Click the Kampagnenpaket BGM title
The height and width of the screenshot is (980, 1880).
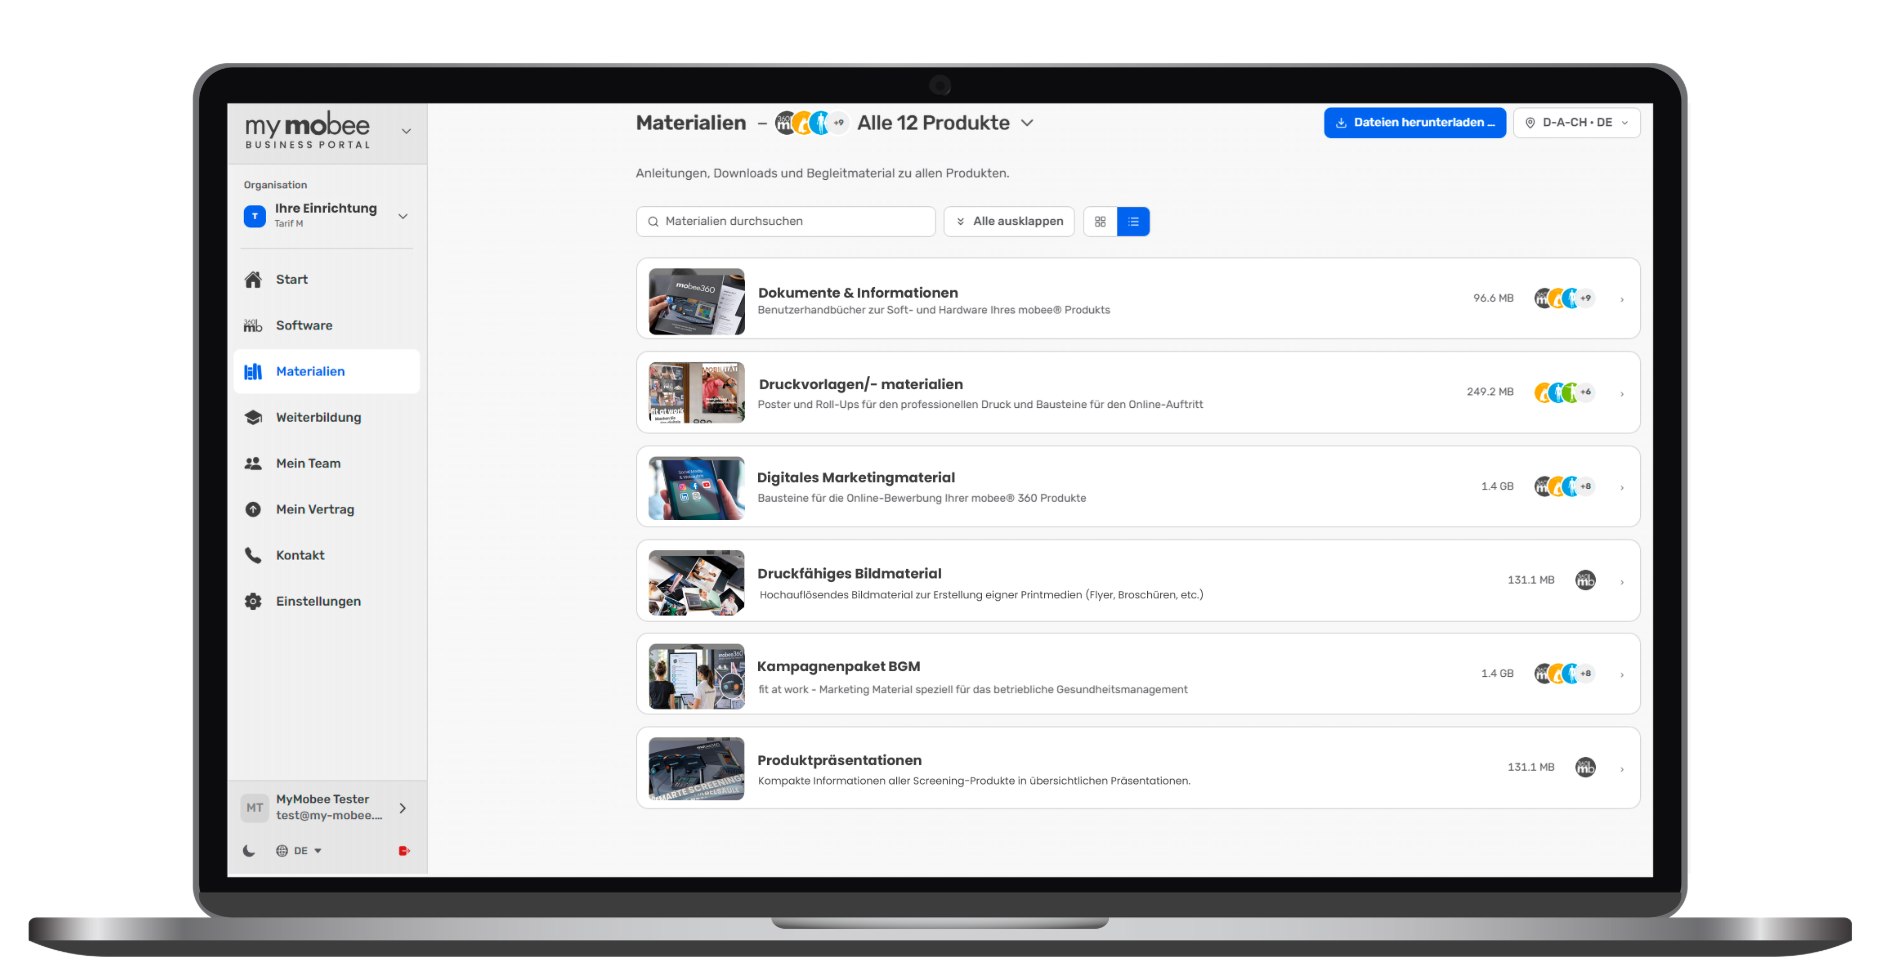(838, 666)
